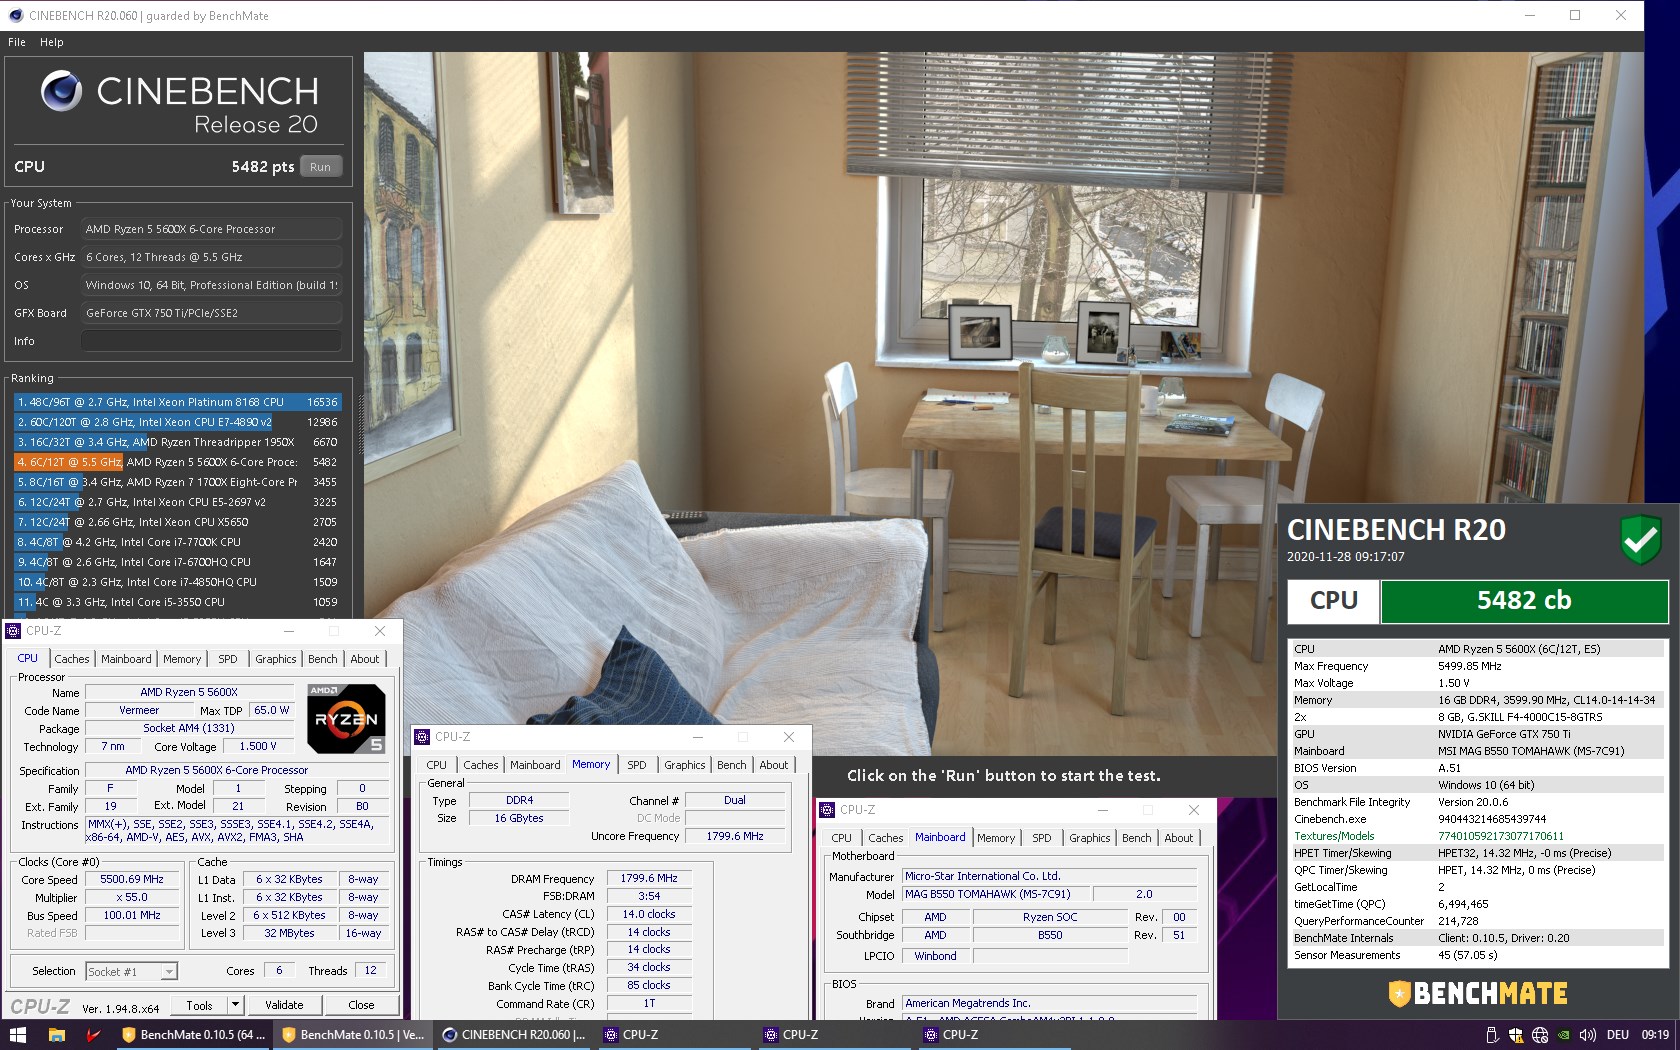Open File Explorer from the taskbar

point(57,1035)
